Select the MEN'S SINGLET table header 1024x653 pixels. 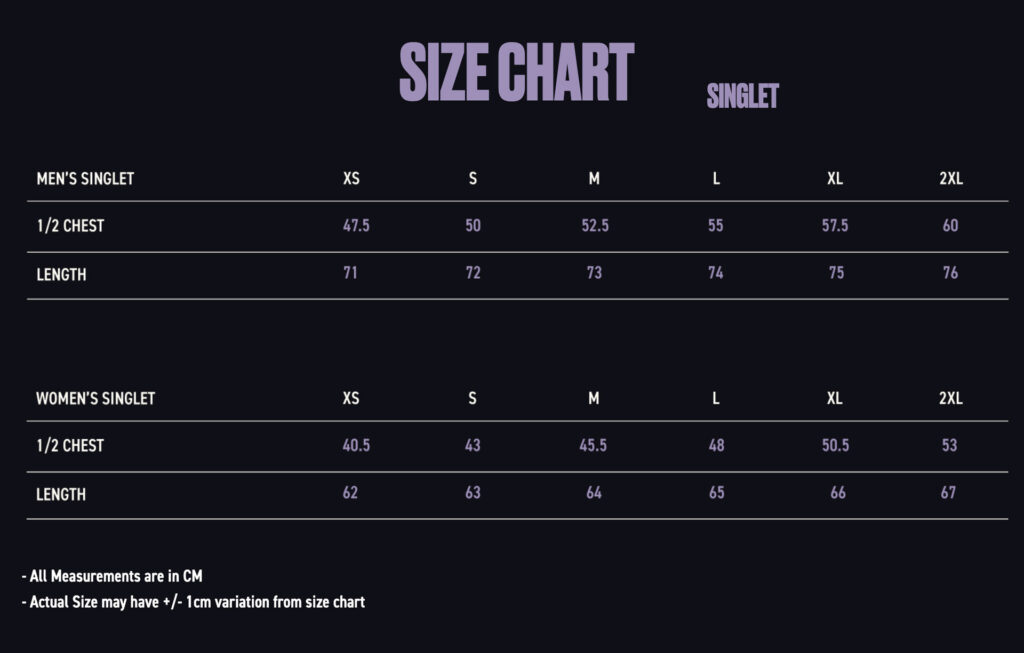(85, 179)
